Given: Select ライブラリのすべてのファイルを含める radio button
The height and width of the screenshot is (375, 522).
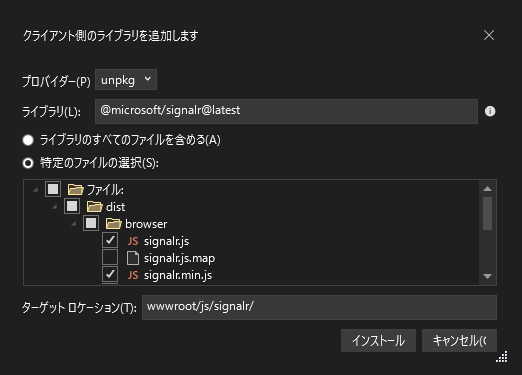Looking at the screenshot, I should [x=28, y=140].
